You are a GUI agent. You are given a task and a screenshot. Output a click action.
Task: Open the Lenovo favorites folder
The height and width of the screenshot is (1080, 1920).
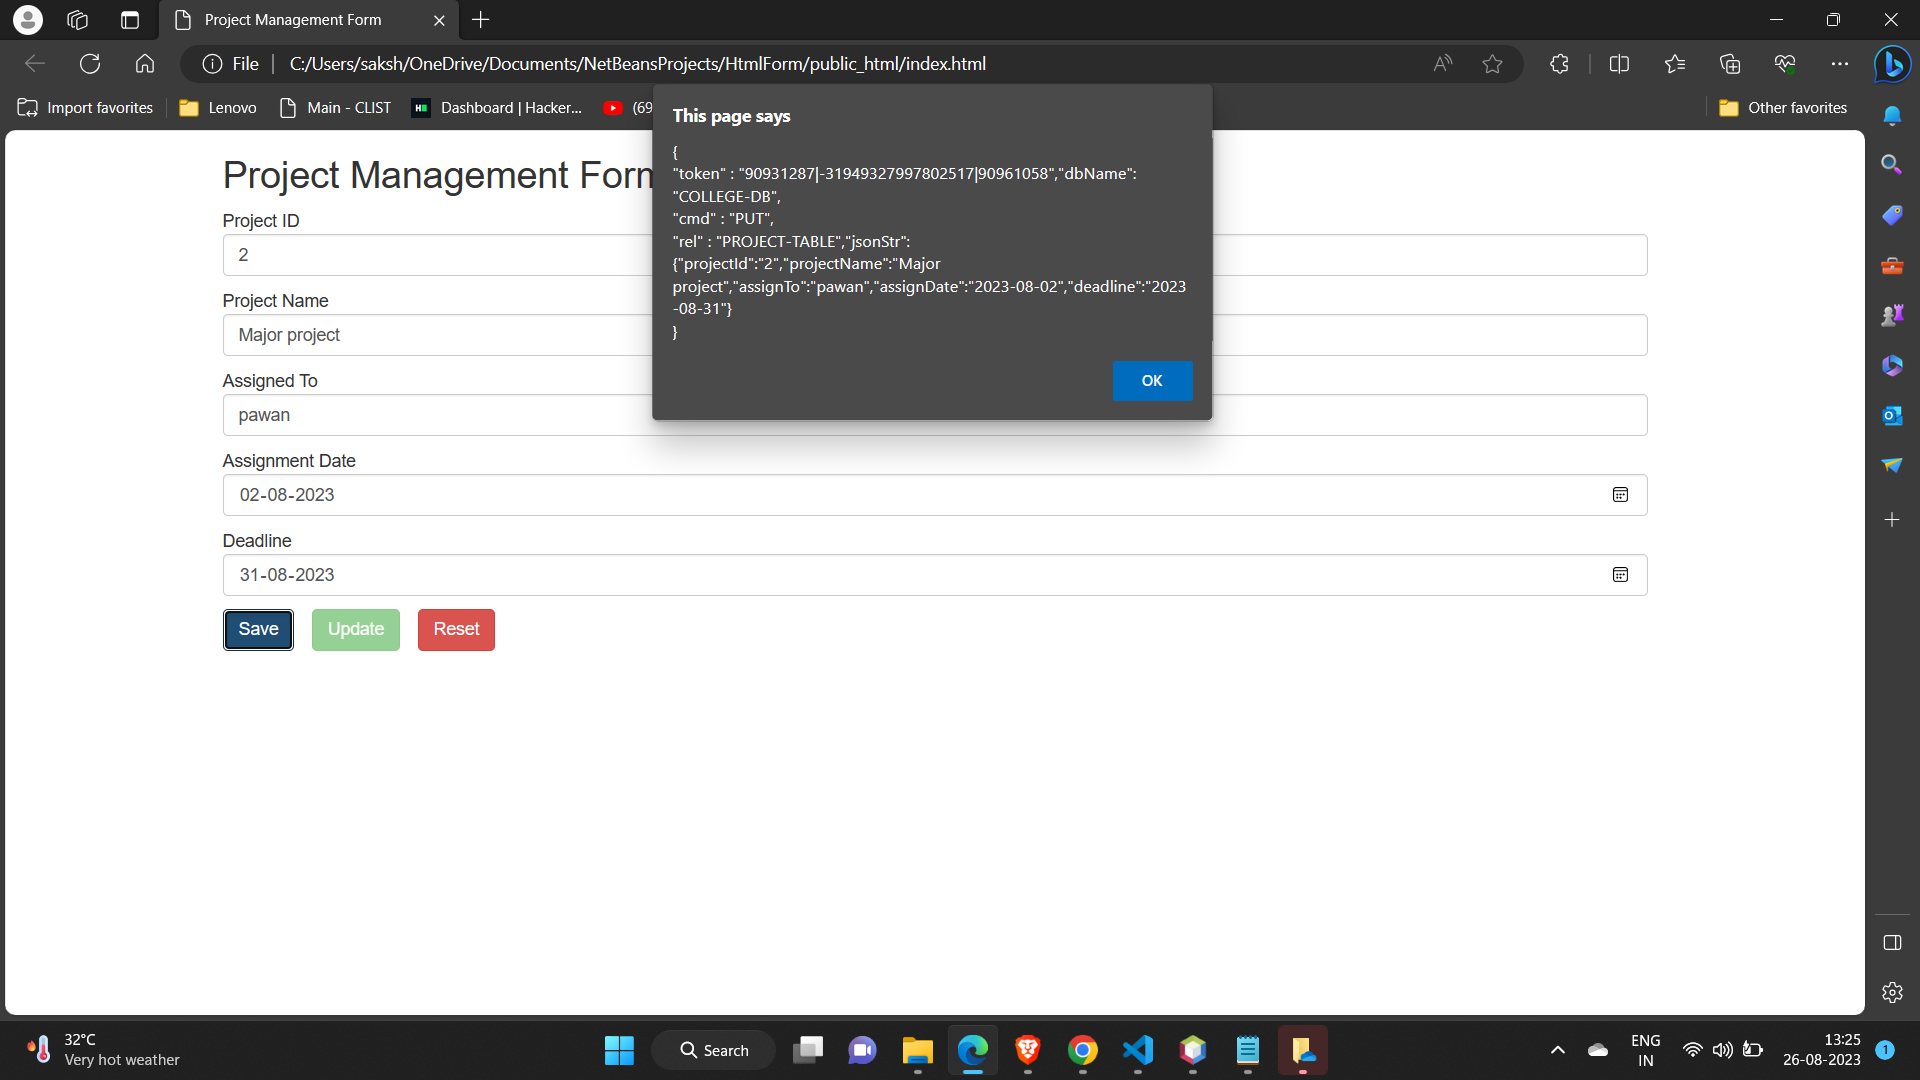tap(217, 107)
